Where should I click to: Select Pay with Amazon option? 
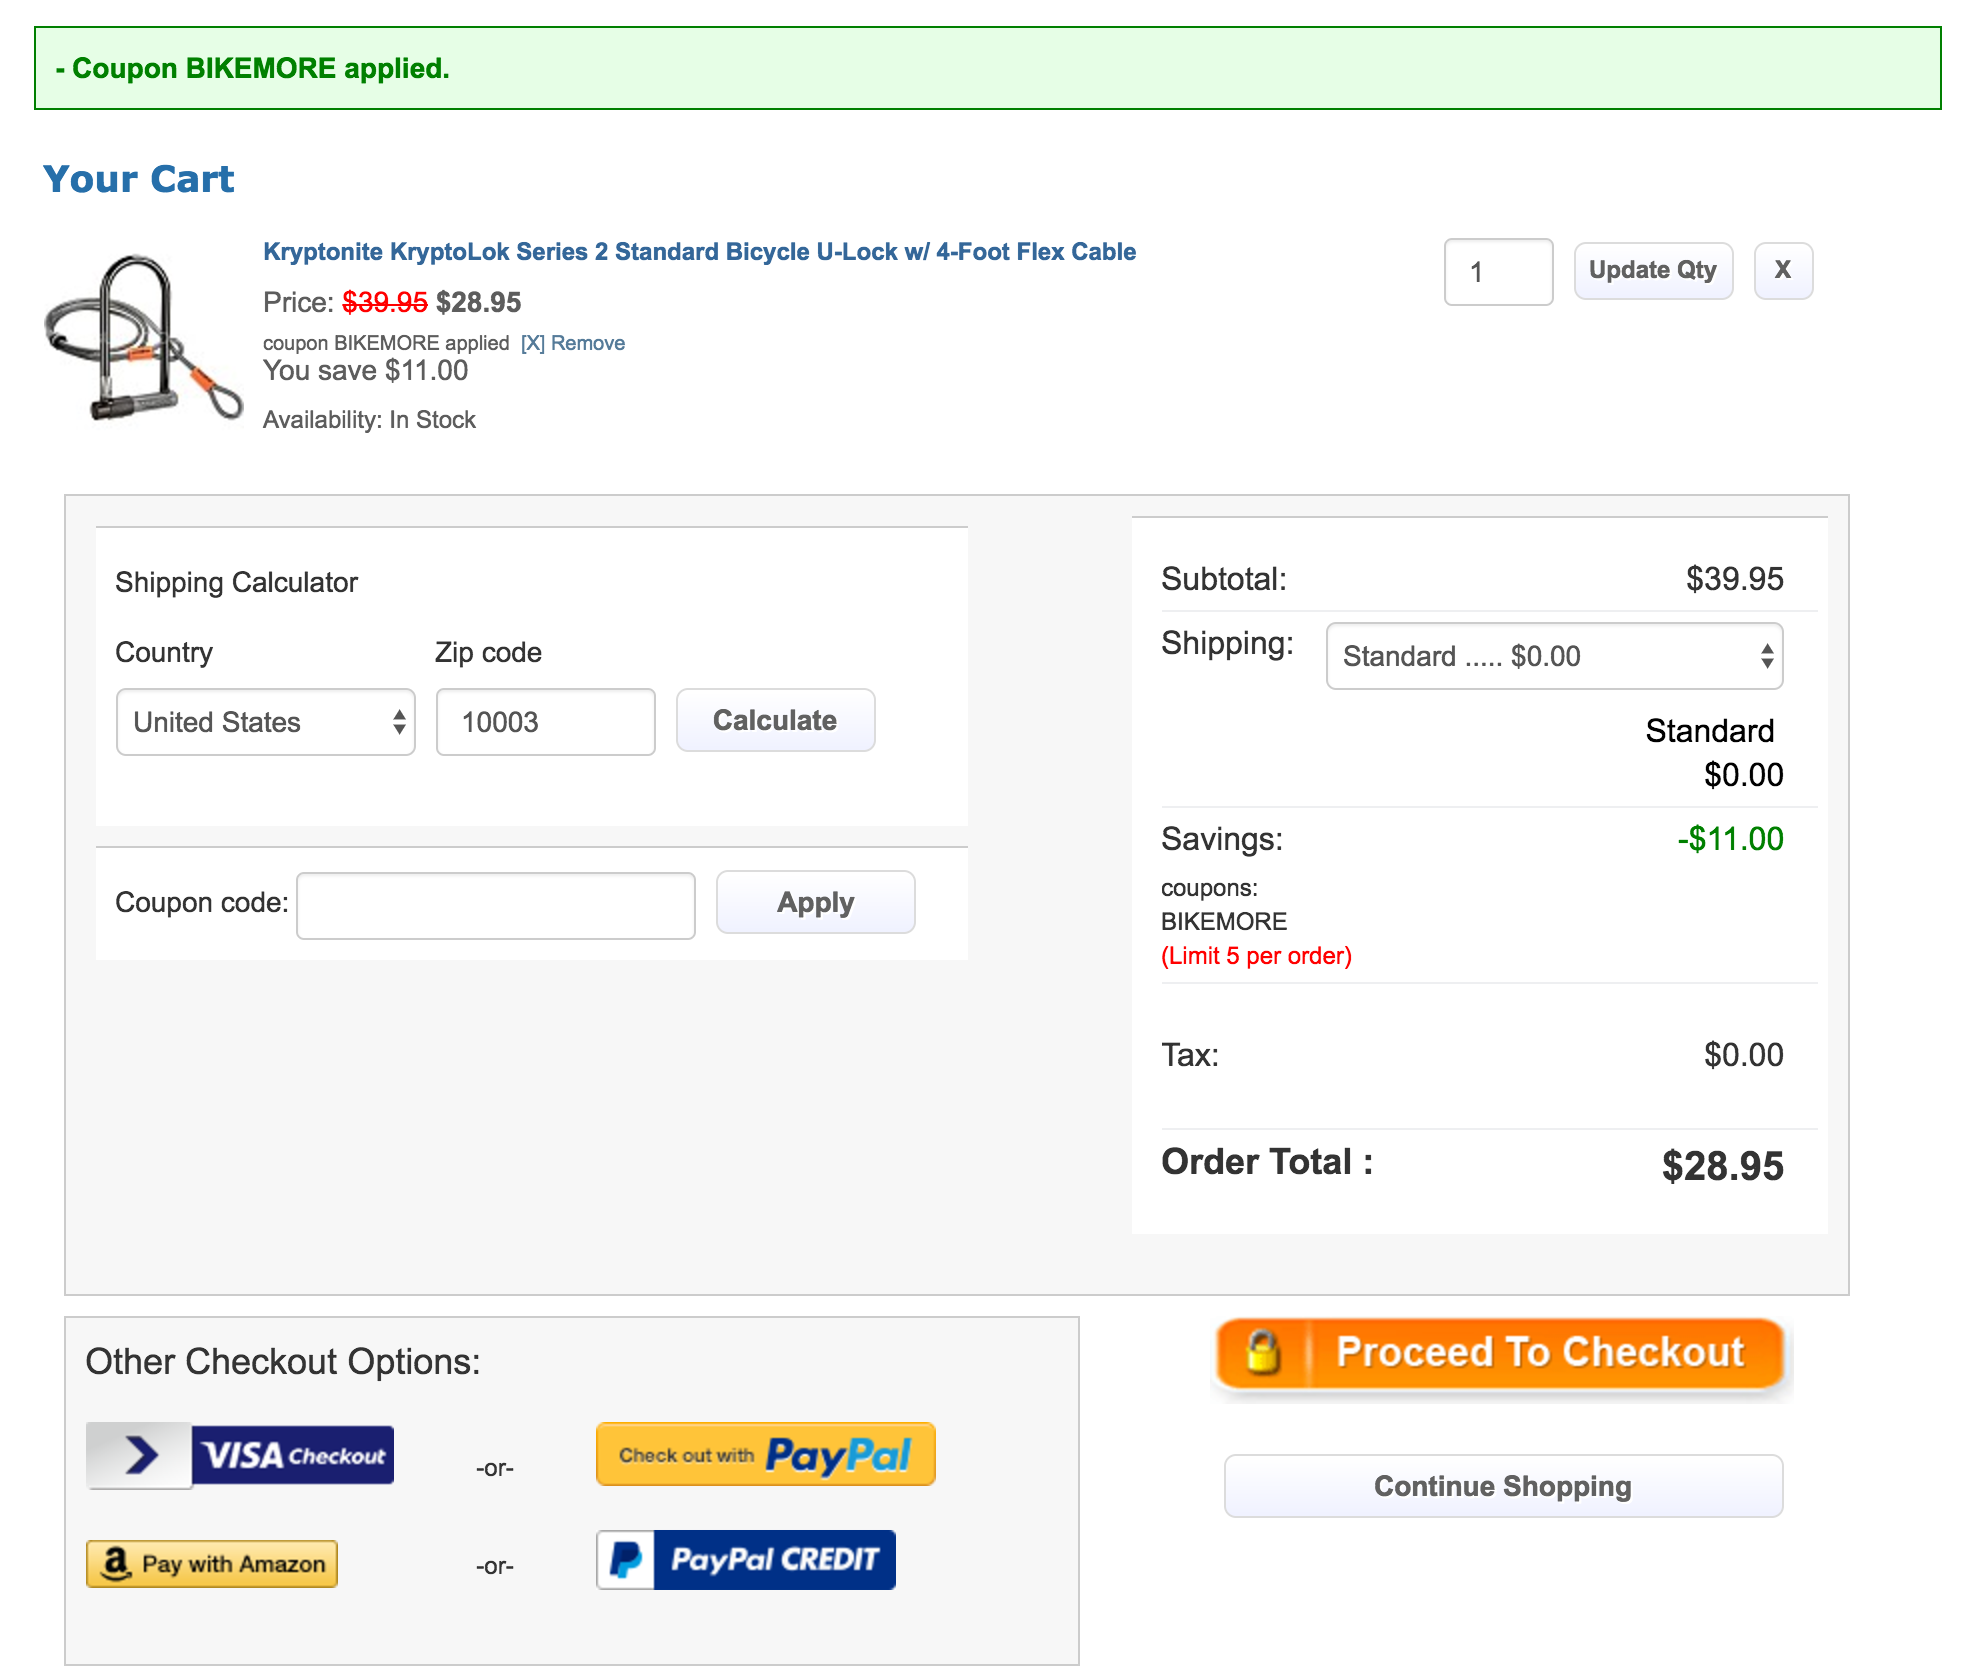(x=212, y=1563)
